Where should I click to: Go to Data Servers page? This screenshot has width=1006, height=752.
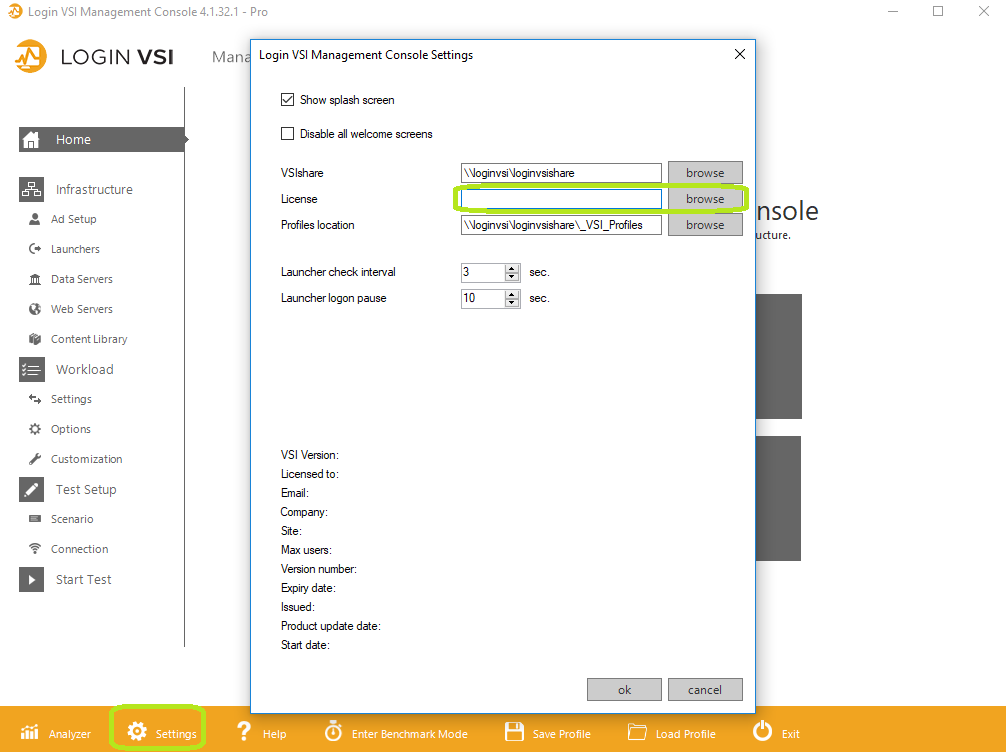(x=82, y=279)
